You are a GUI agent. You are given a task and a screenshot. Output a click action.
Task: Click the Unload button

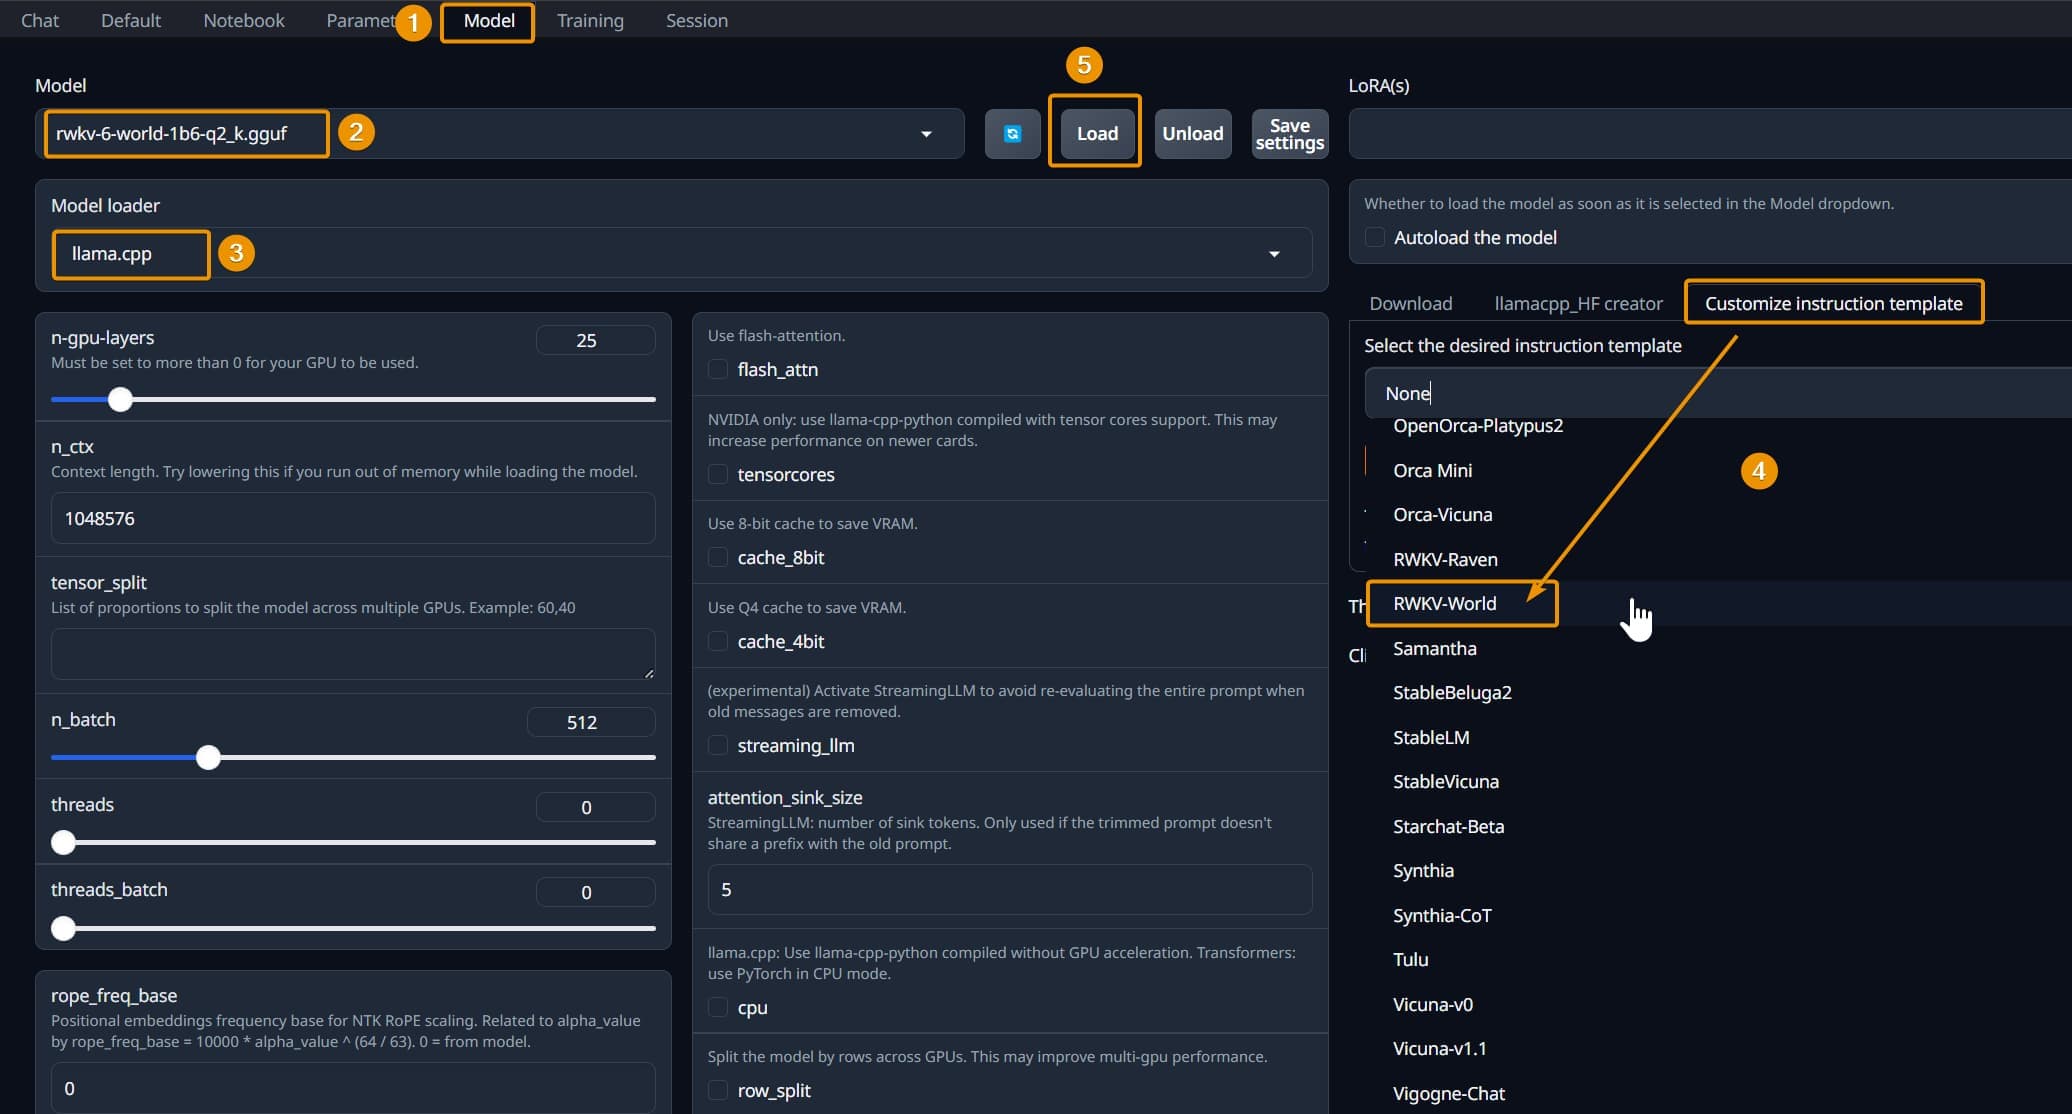[x=1192, y=133]
